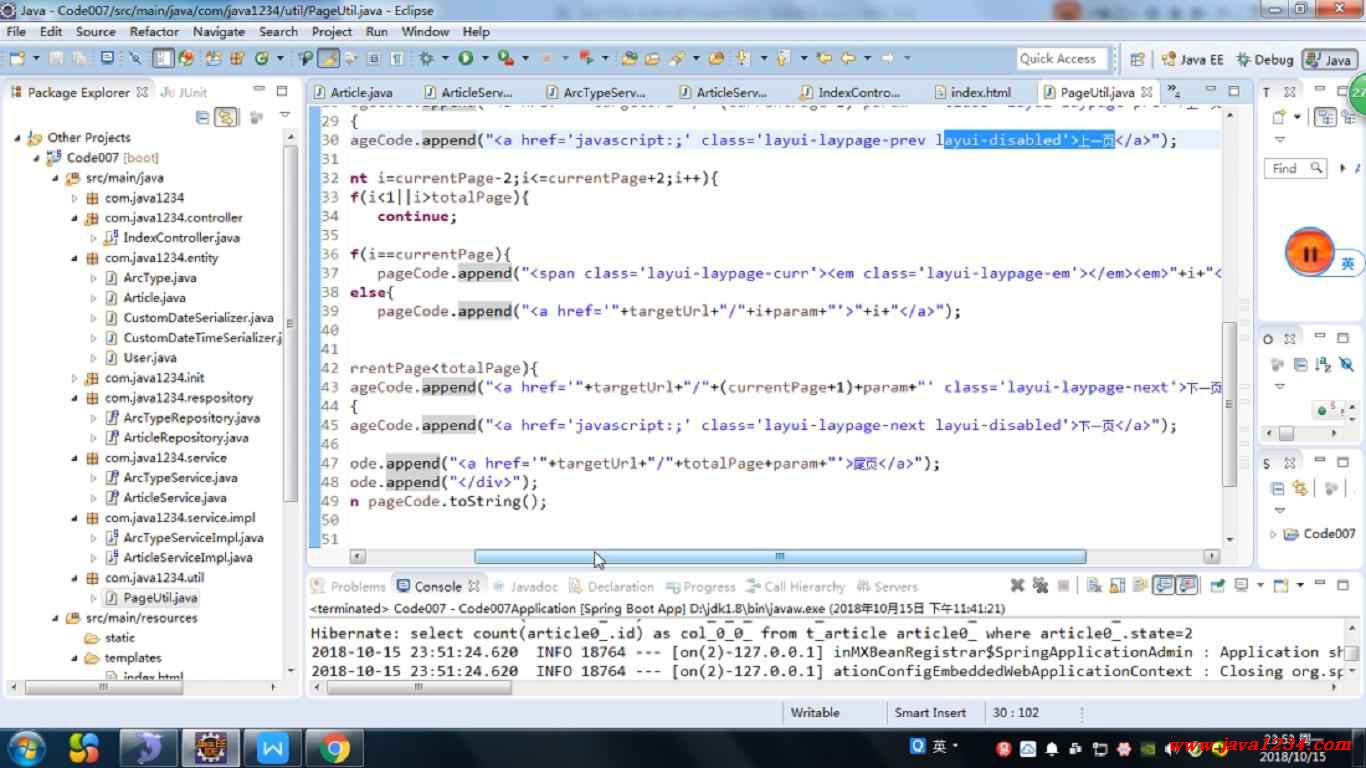Screen dimensions: 1366x768
Task: Click Remove All Terminated Launches icon
Action: click(x=1040, y=586)
